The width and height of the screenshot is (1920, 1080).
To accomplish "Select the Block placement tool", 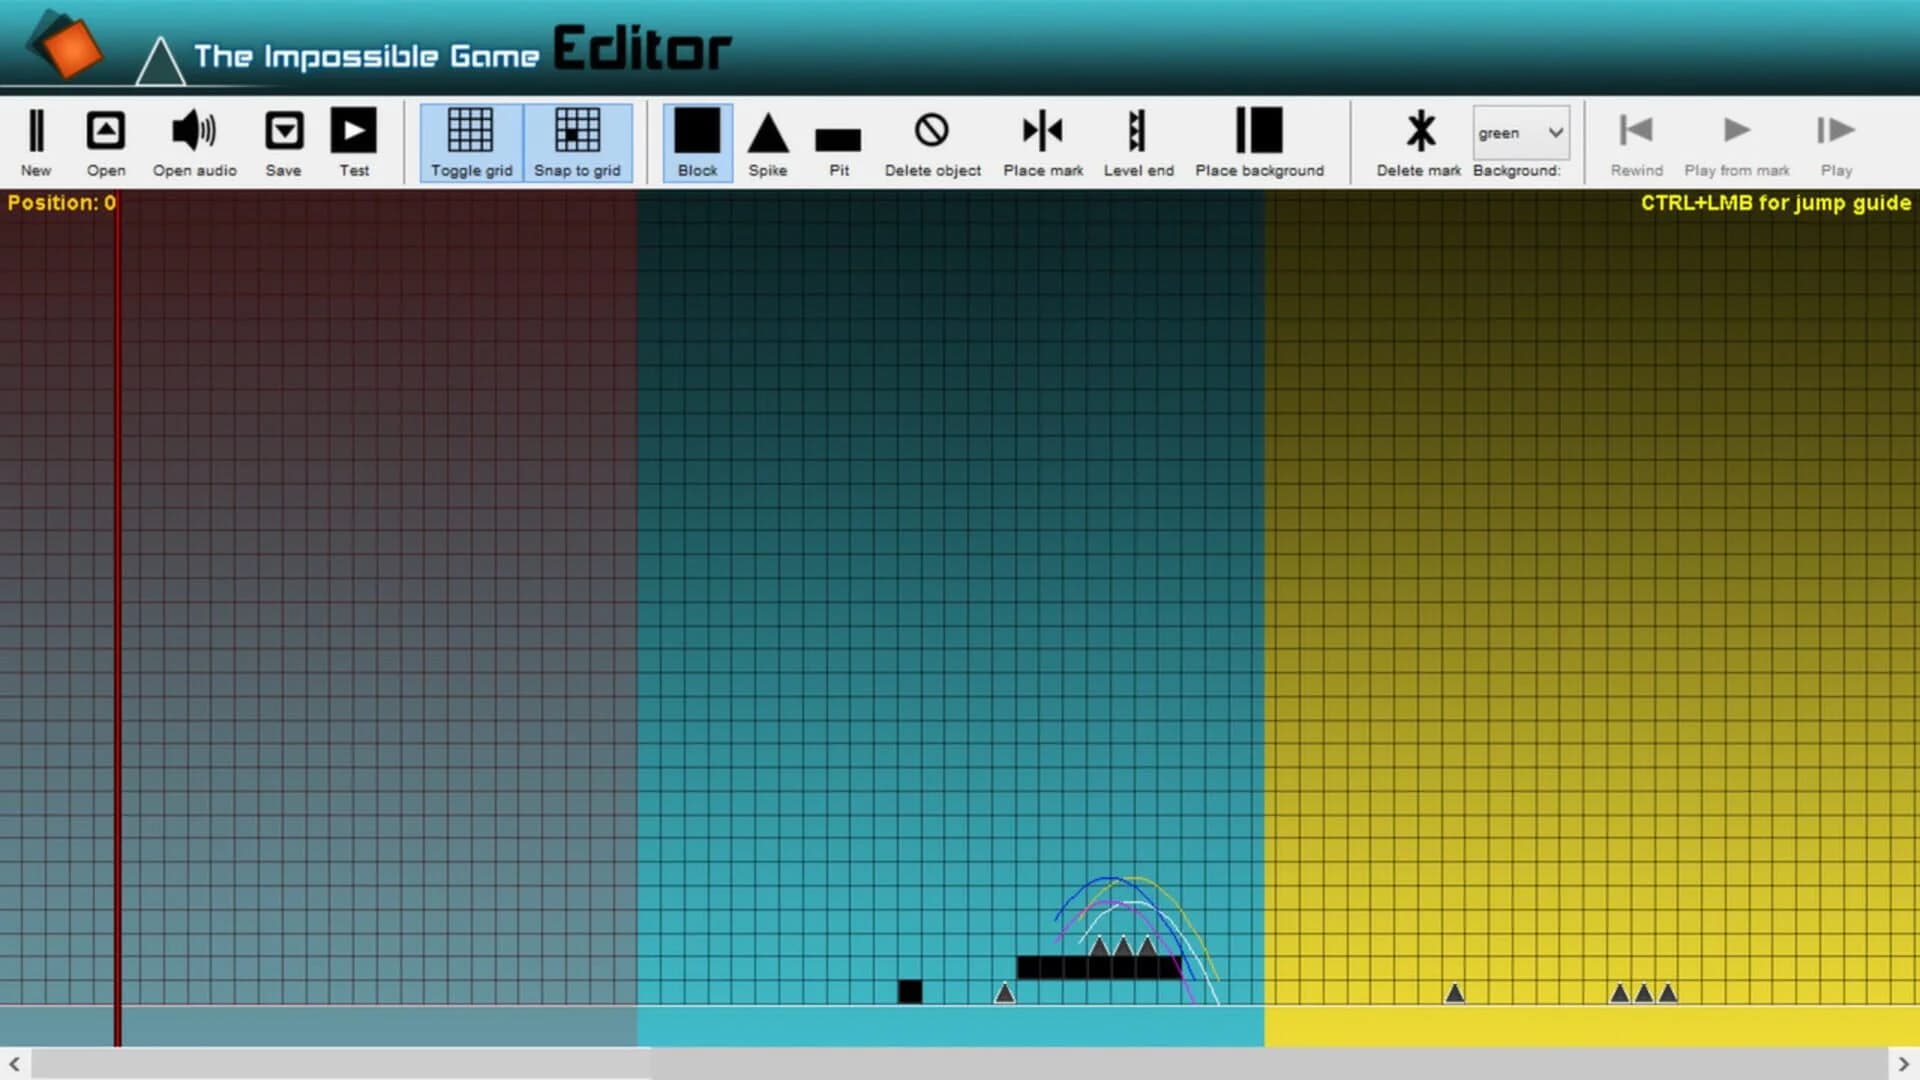I will click(696, 140).
